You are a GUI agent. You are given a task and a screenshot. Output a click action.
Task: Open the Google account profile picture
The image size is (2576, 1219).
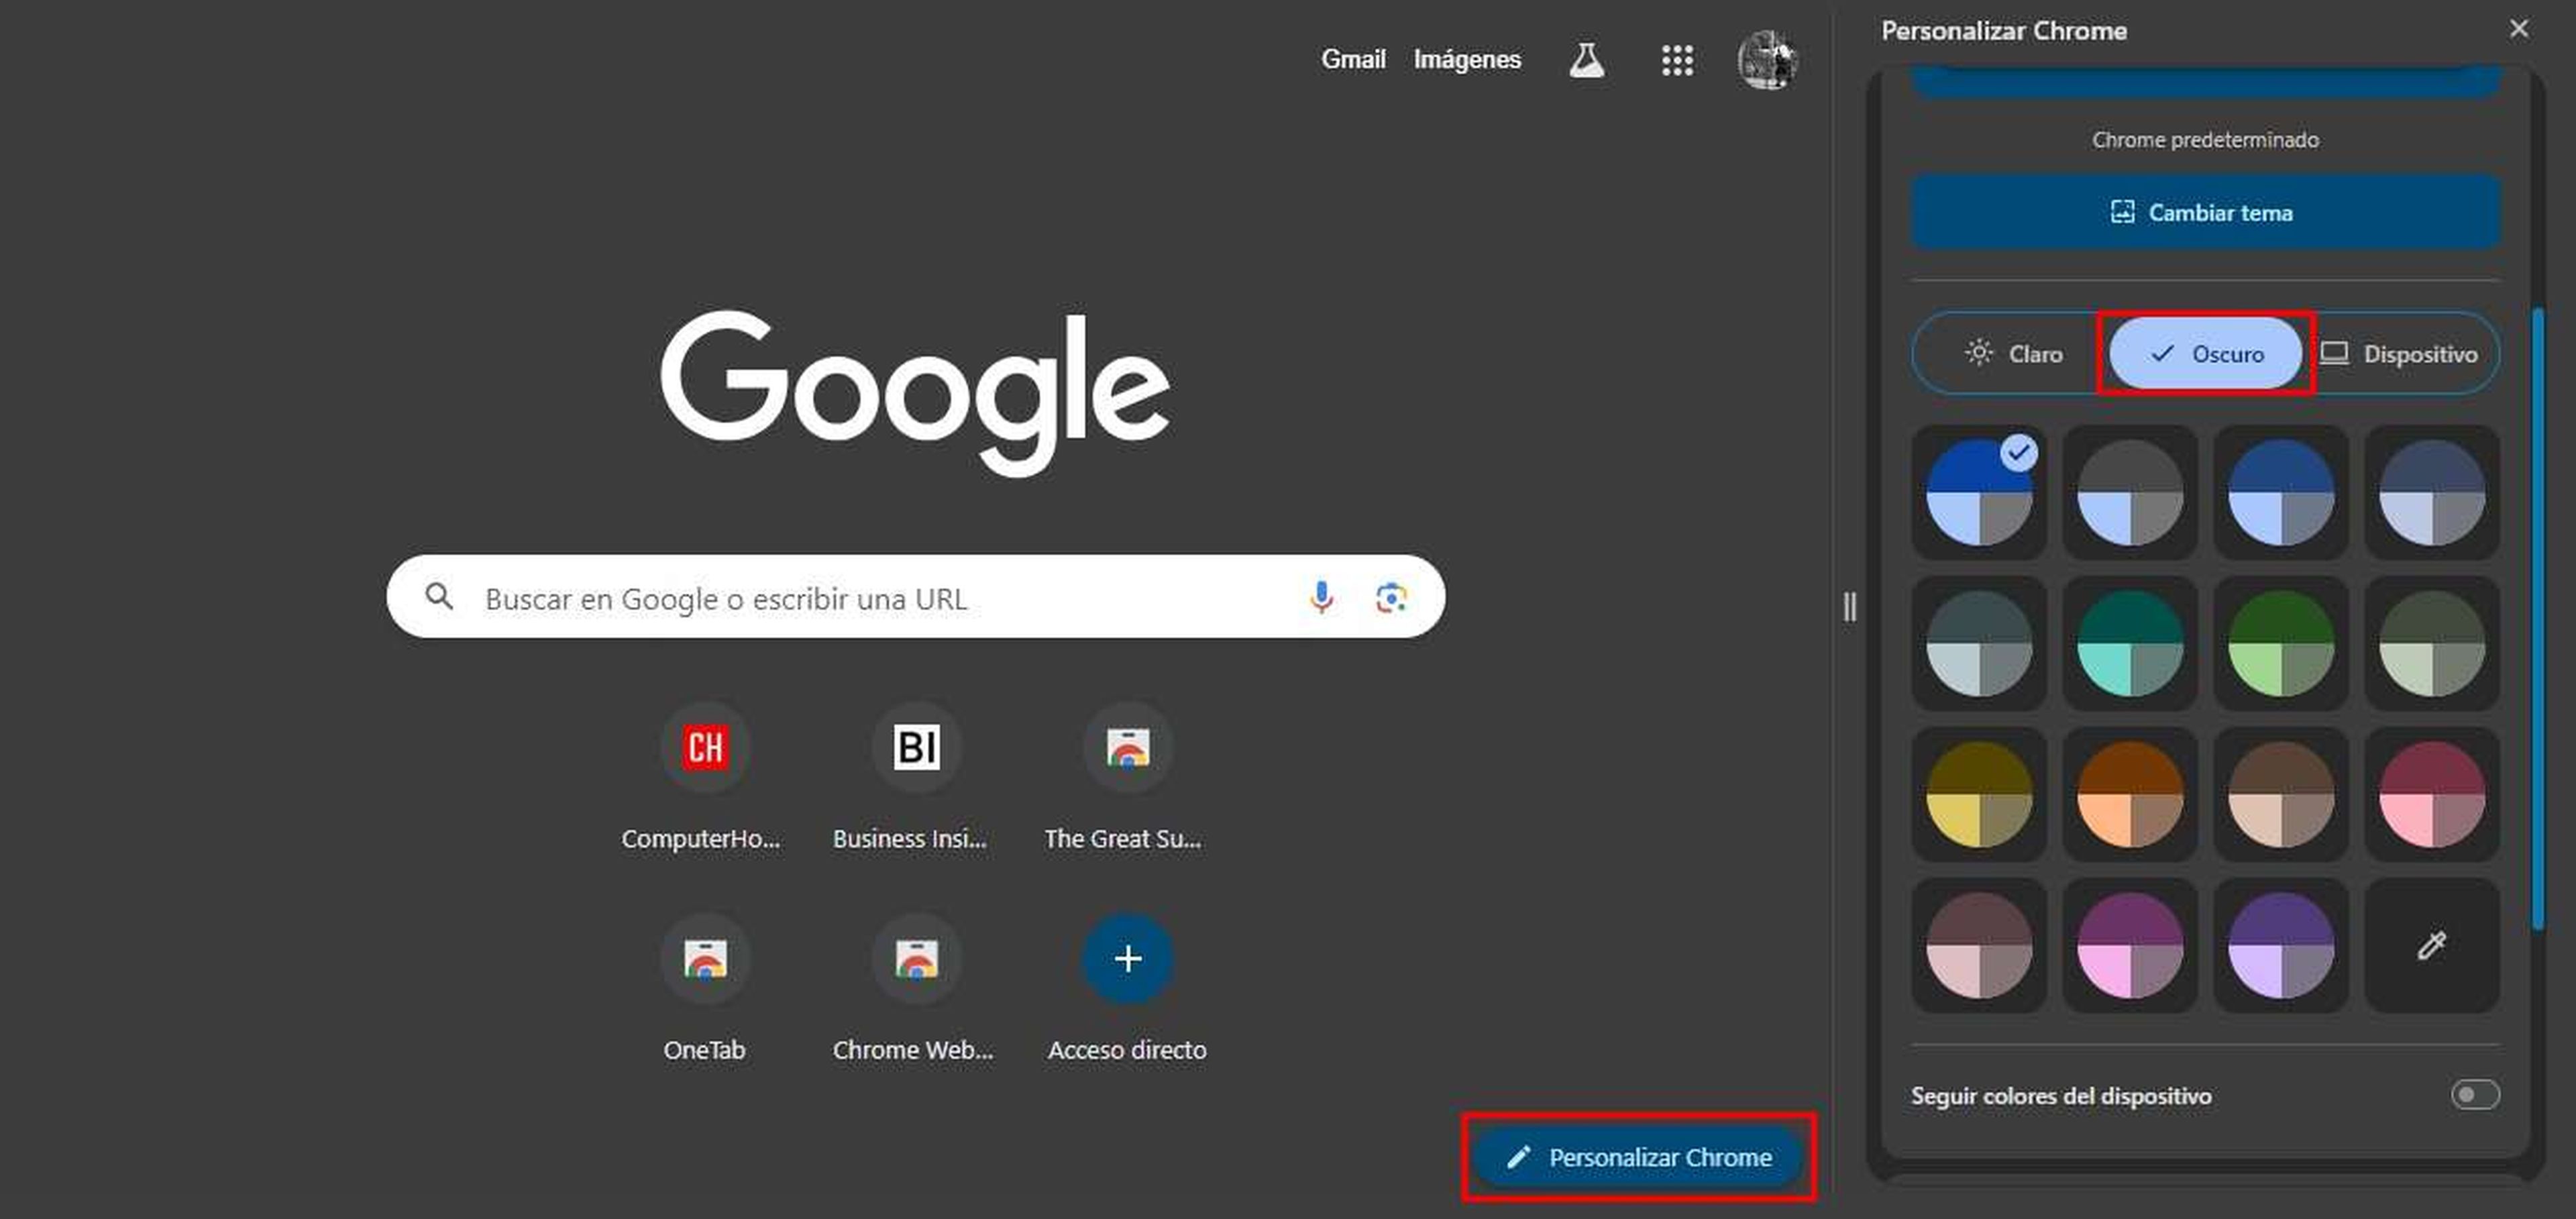tap(1767, 60)
